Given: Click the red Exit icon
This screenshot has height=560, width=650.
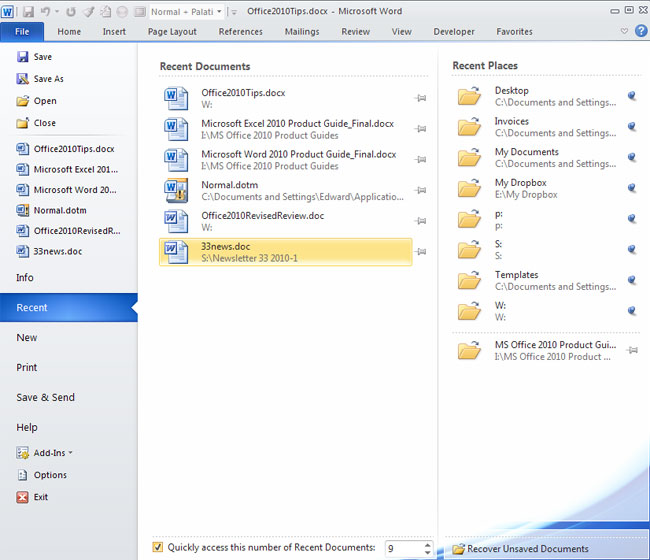Looking at the screenshot, I should click(22, 497).
